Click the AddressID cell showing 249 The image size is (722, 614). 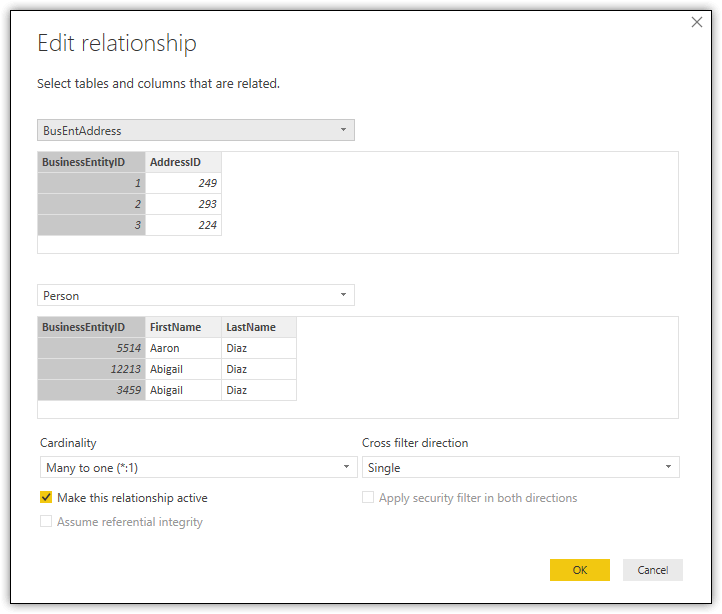[183, 183]
